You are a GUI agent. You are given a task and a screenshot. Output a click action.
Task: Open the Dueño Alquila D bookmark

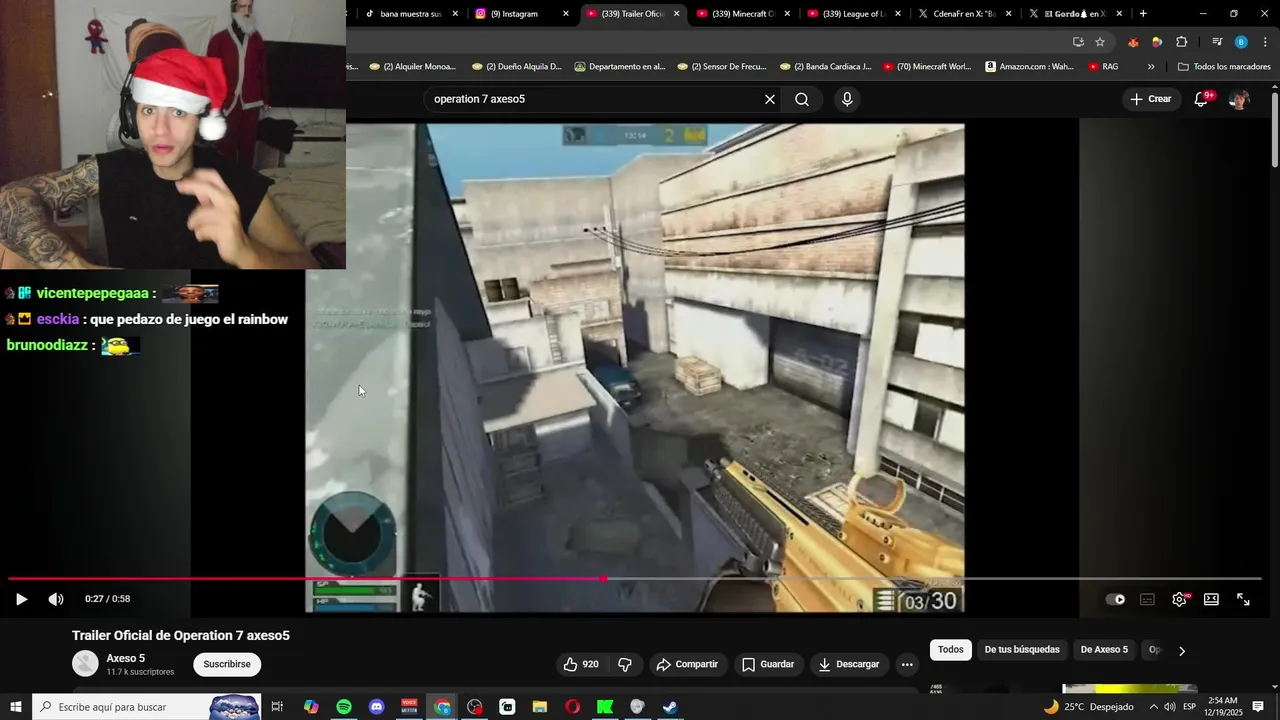coord(516,67)
